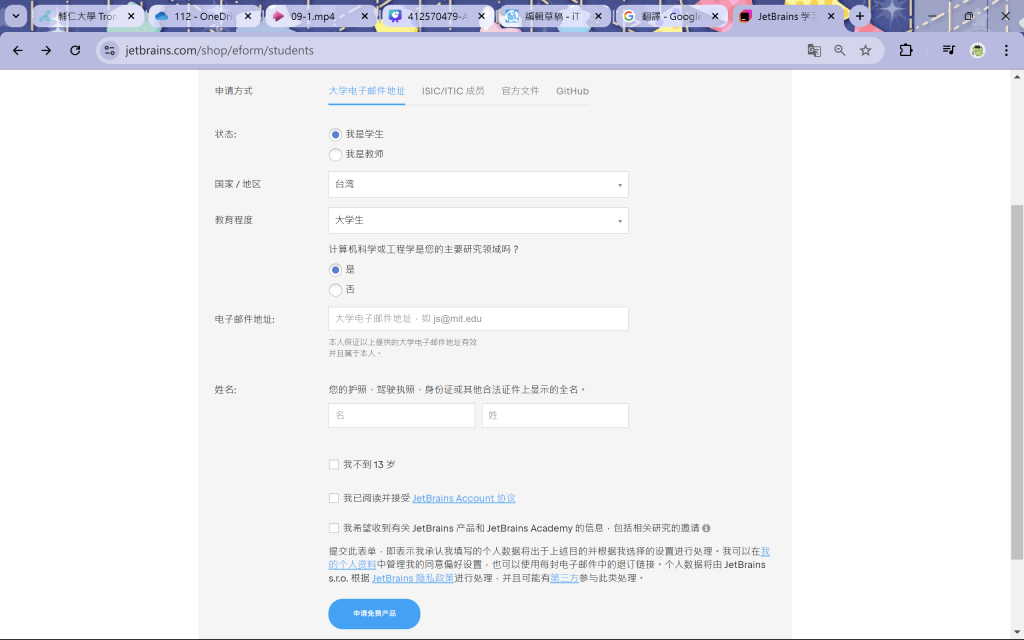
Task: Focus the 姓 last name field
Action: coord(555,415)
